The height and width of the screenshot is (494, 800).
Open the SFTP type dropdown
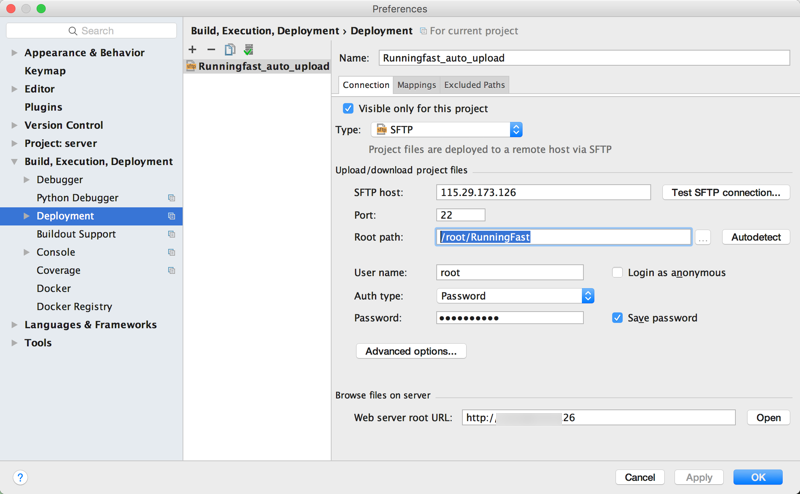click(516, 130)
